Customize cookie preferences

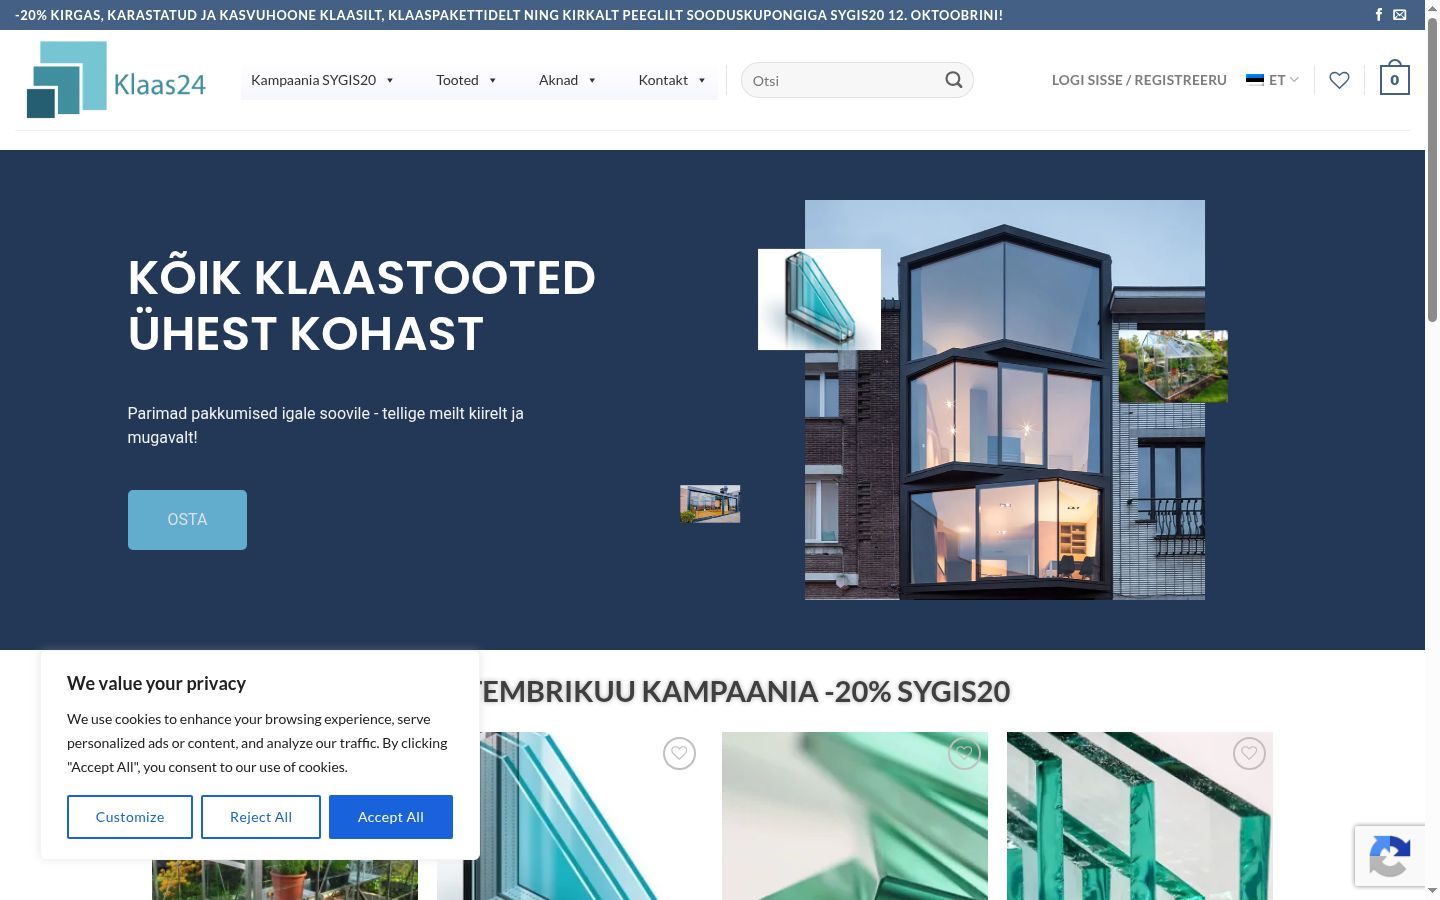pyautogui.click(x=130, y=817)
